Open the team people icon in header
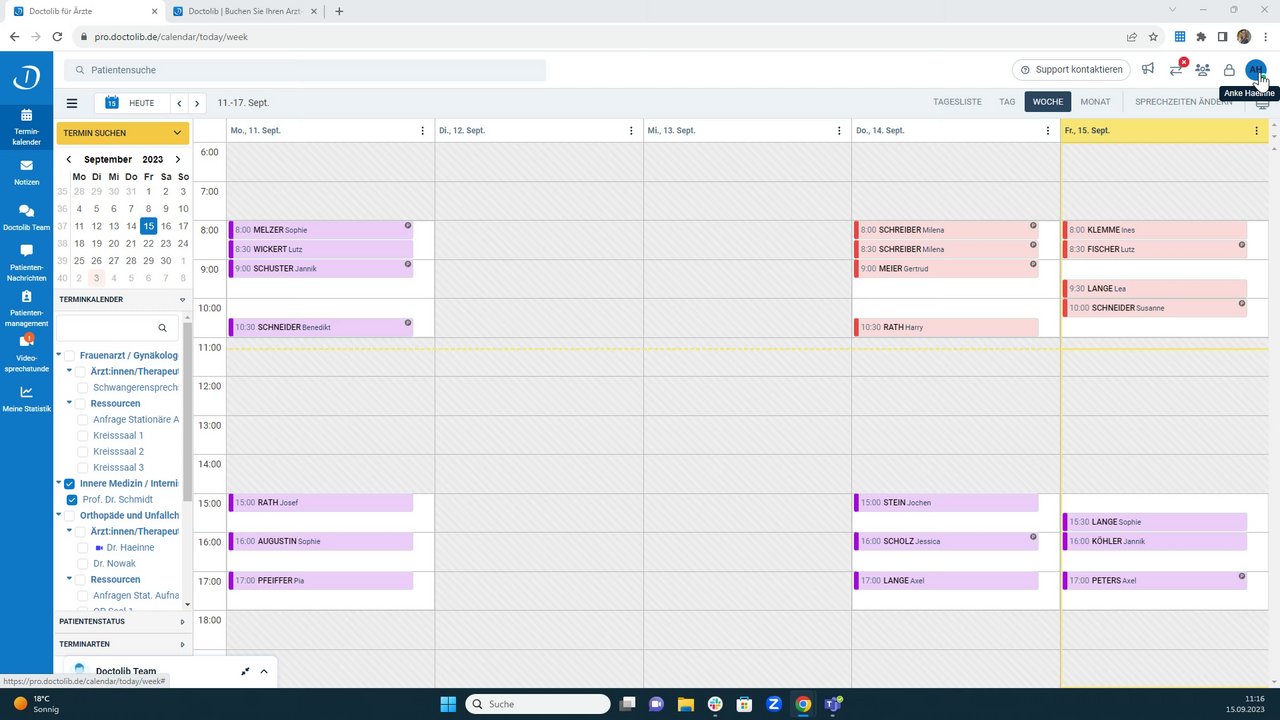The height and width of the screenshot is (720, 1280). 1202,69
